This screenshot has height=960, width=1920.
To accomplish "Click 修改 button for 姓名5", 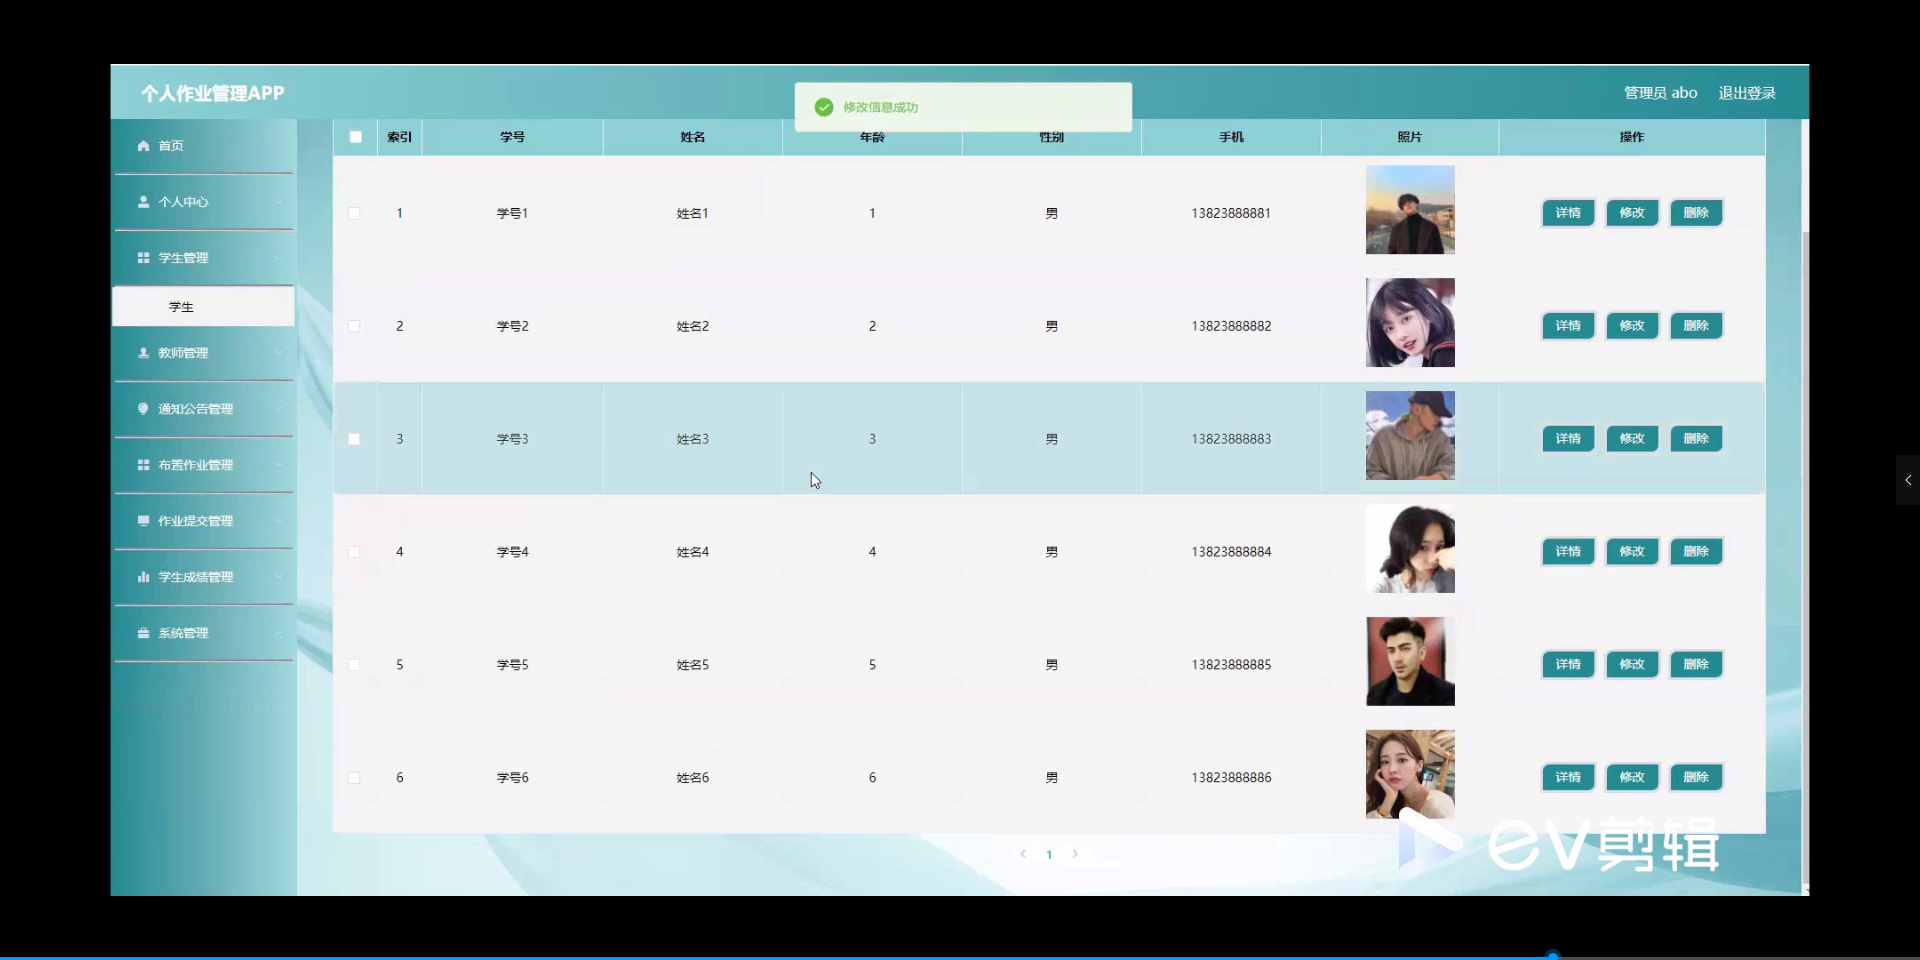I will point(1632,665).
